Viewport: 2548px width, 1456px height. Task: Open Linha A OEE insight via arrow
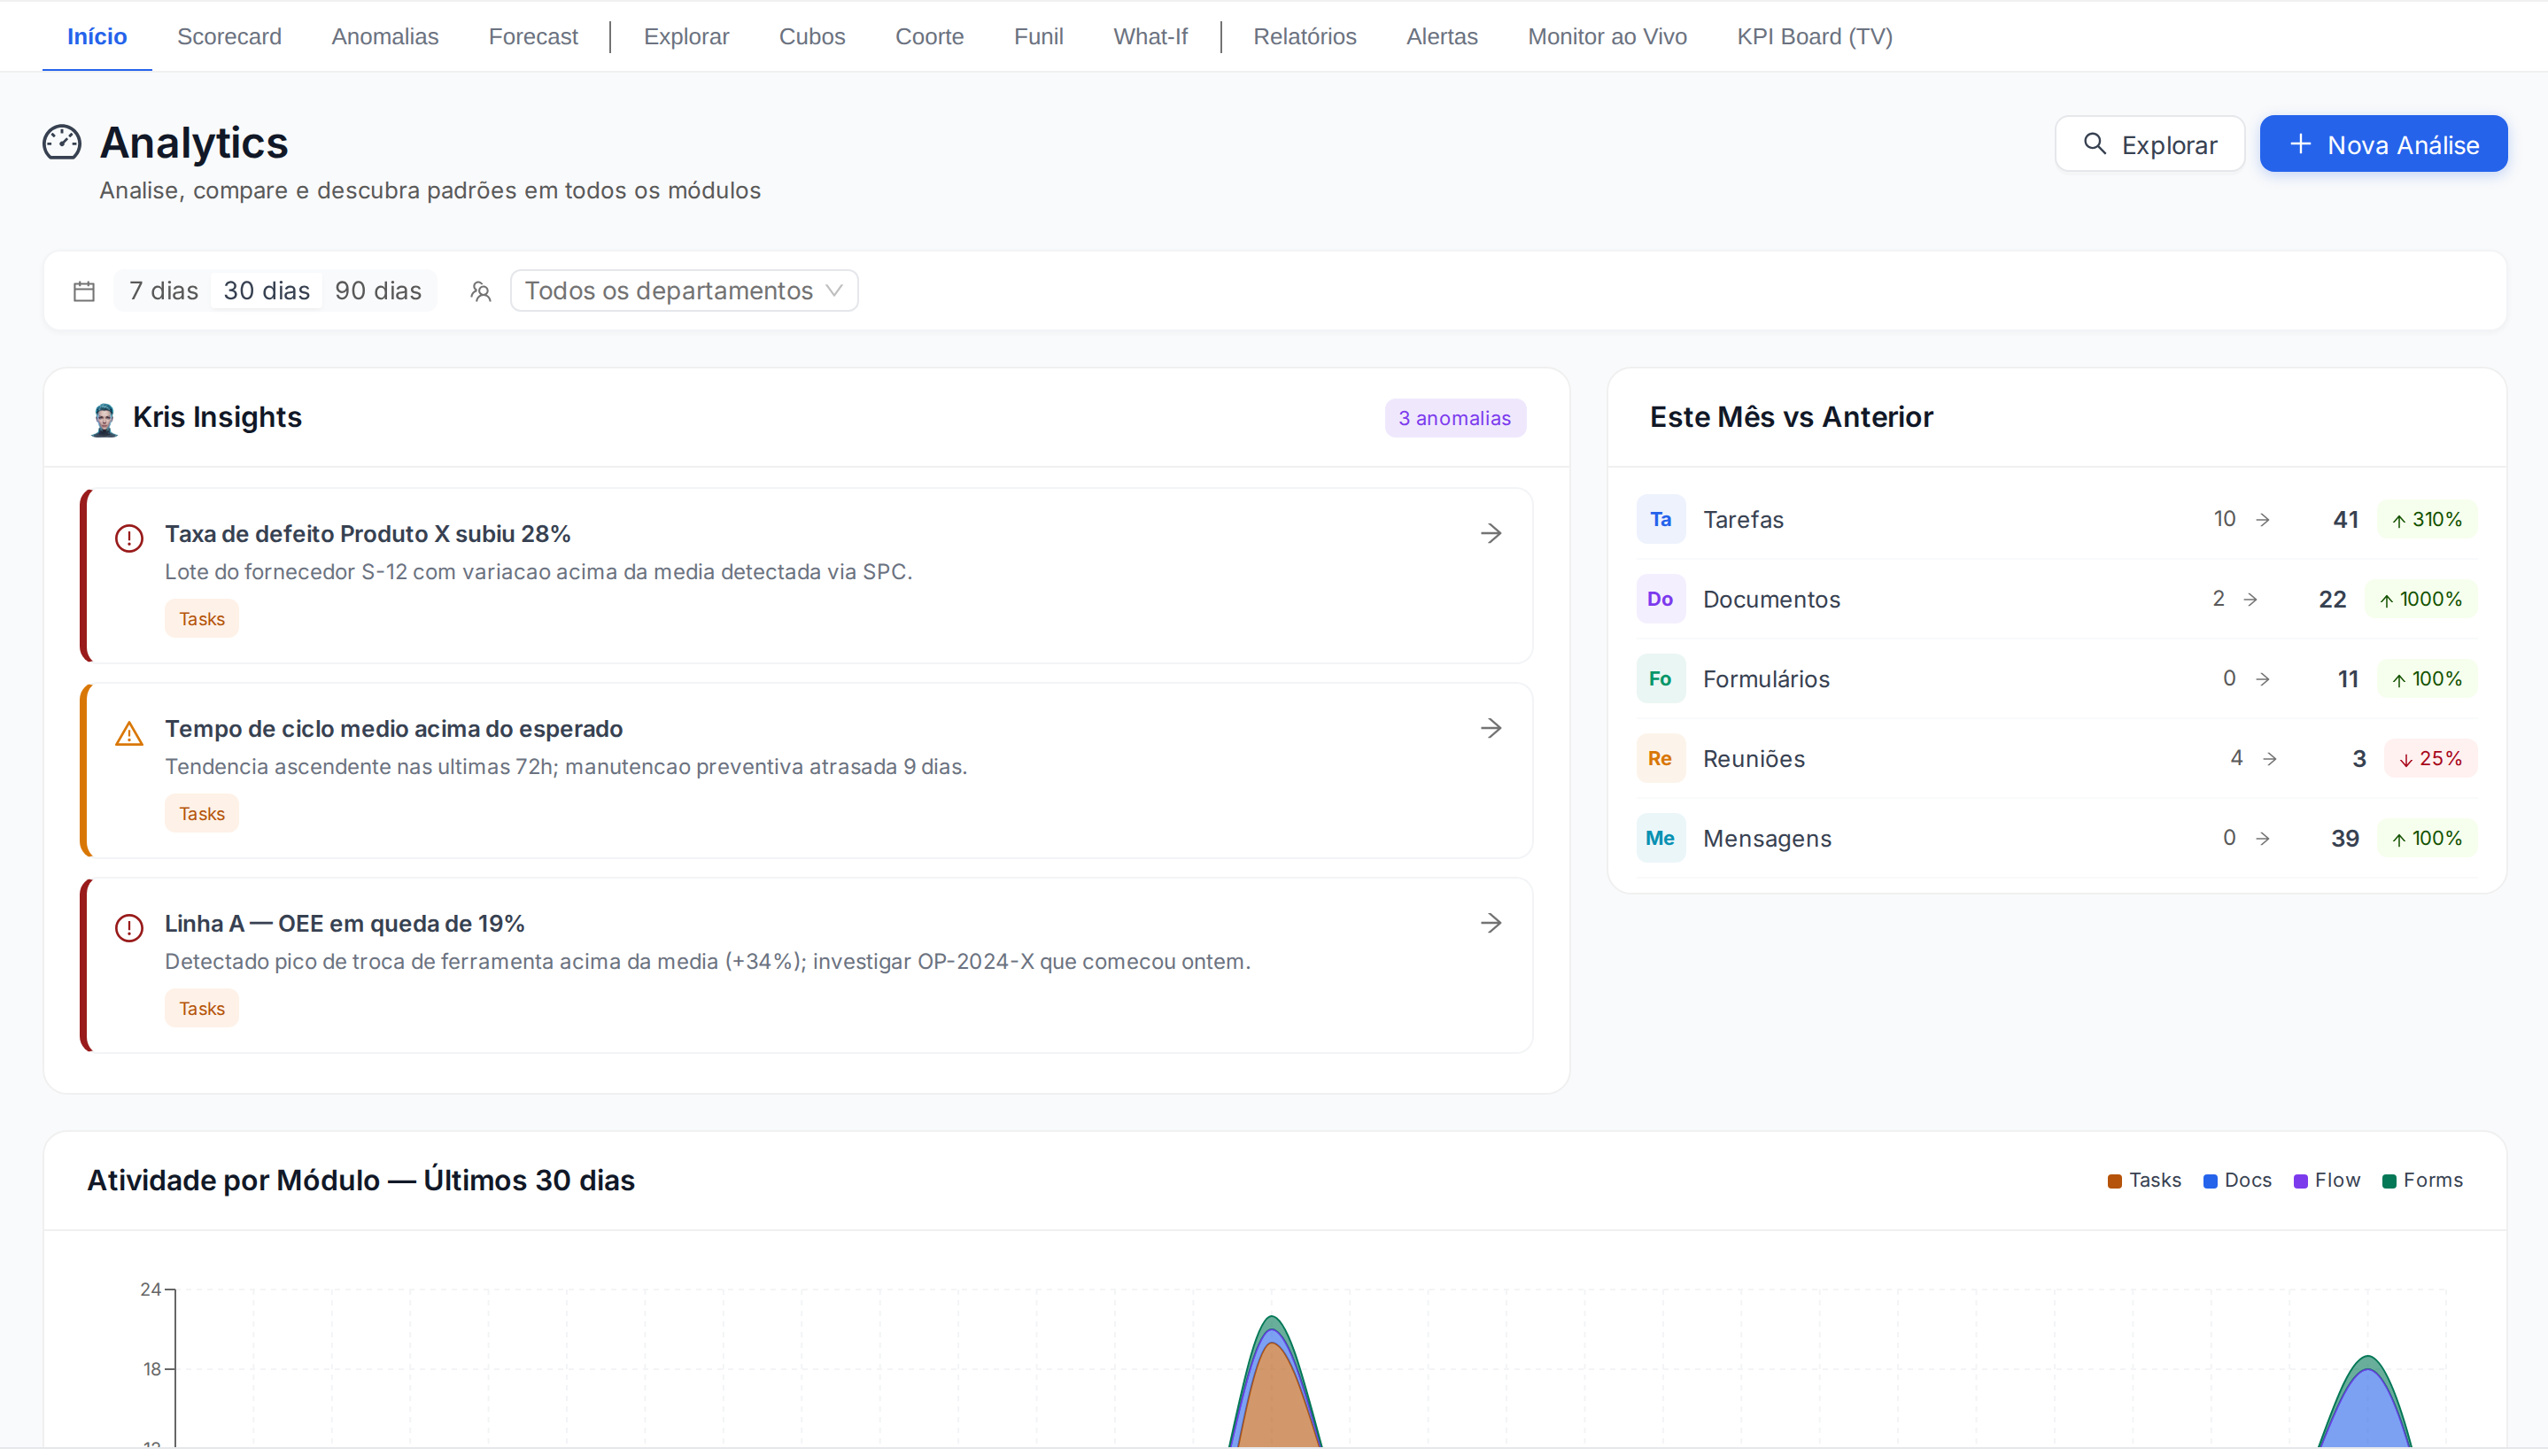1491,923
